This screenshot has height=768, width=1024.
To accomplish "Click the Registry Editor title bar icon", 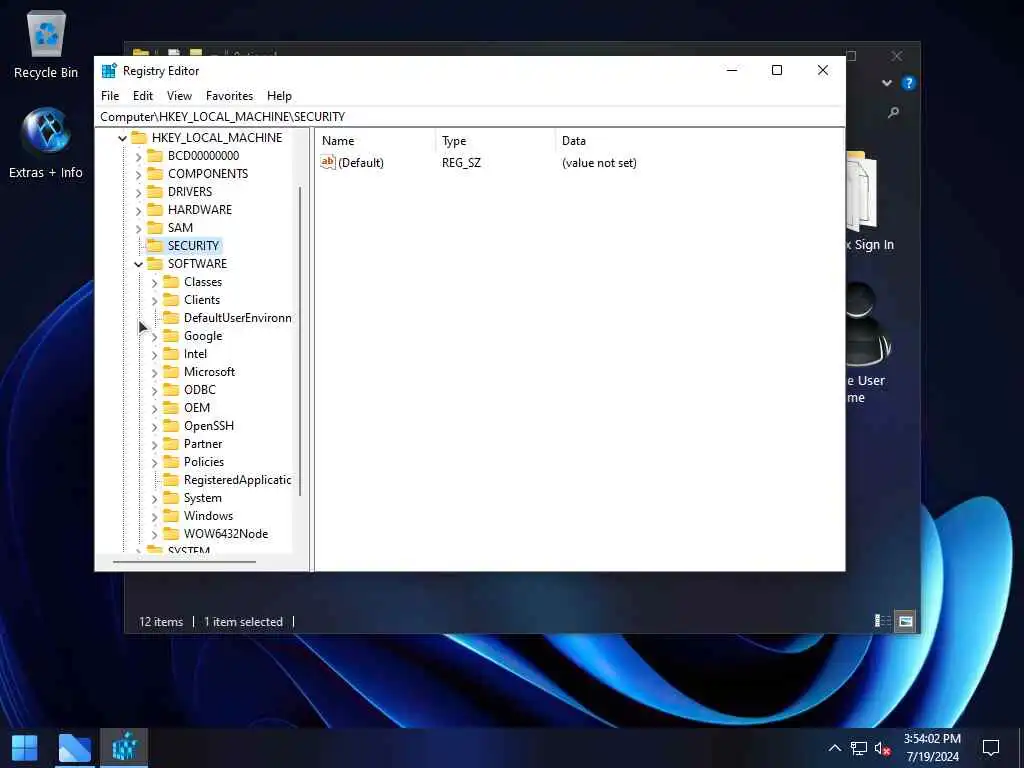I will click(109, 71).
